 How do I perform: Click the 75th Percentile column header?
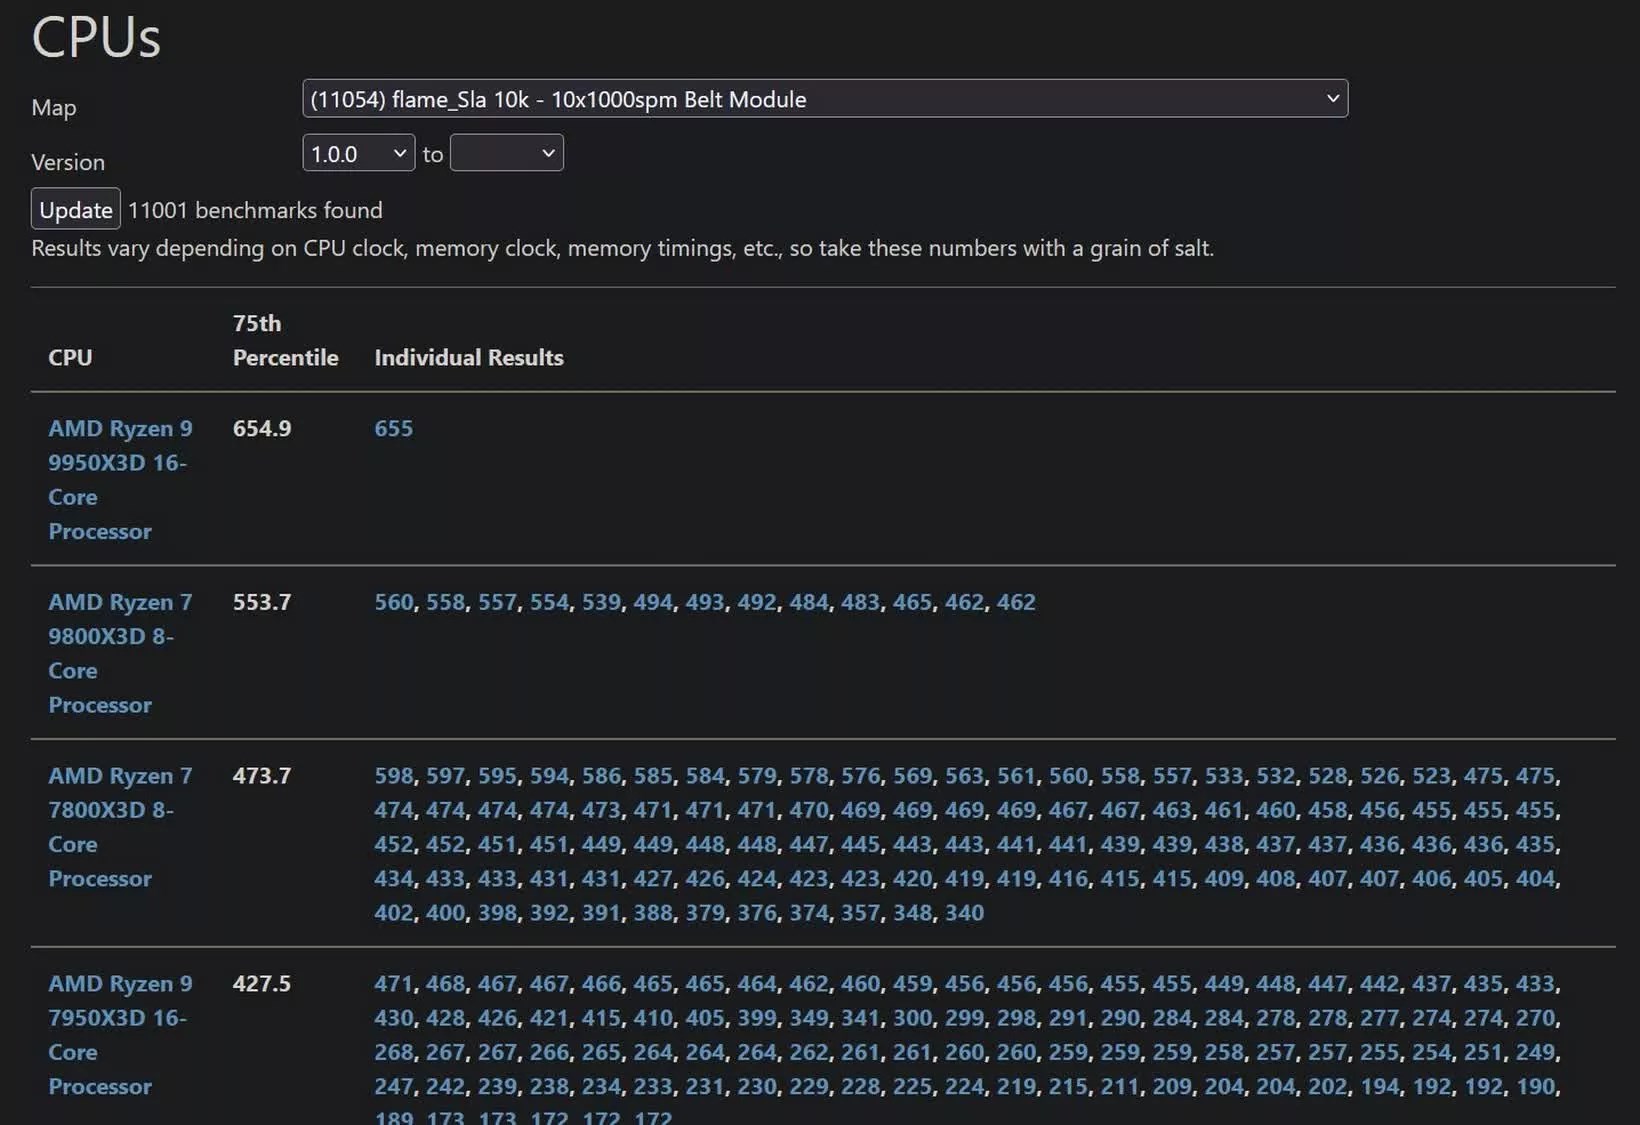(285, 341)
